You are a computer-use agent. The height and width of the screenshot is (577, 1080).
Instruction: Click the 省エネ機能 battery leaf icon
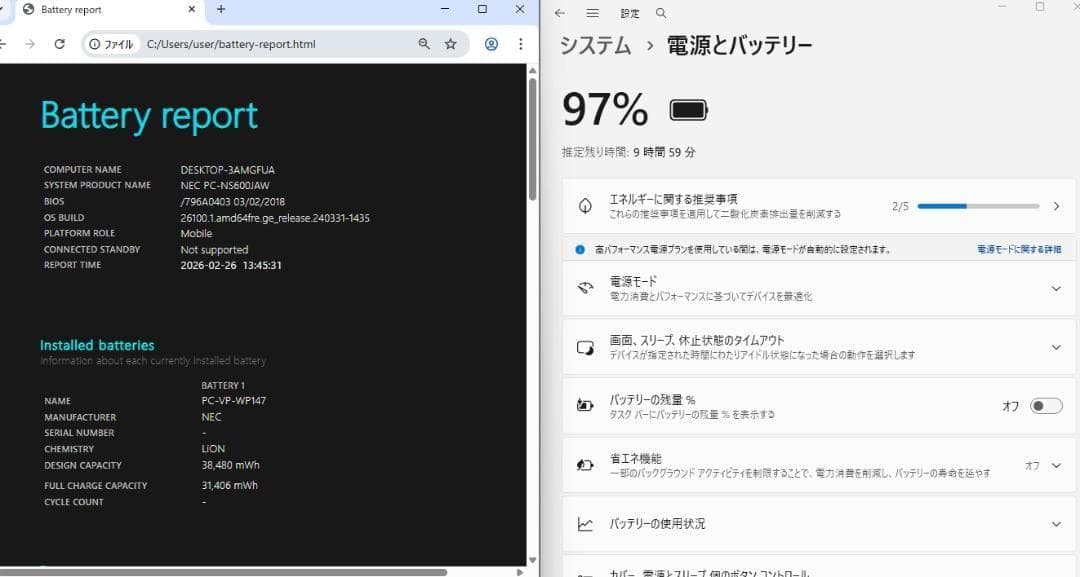(x=586, y=465)
